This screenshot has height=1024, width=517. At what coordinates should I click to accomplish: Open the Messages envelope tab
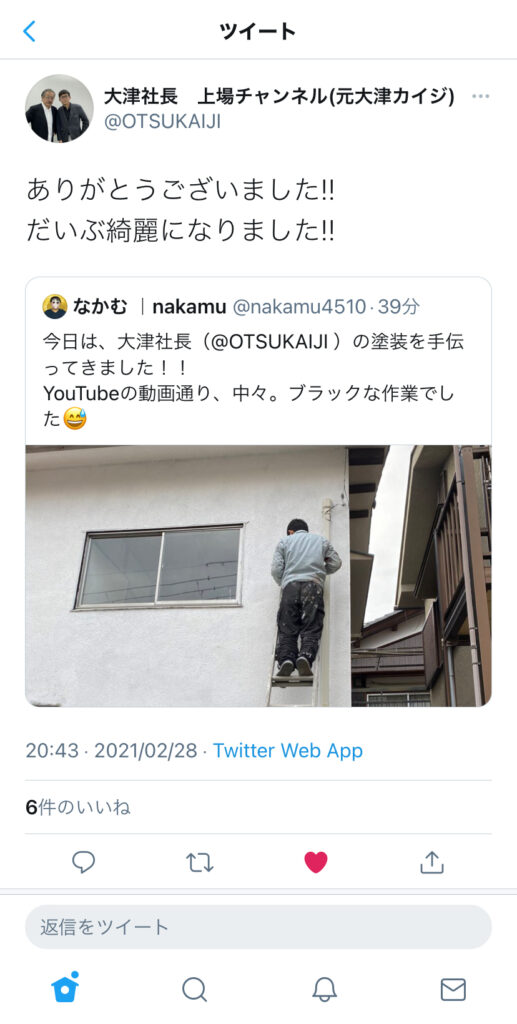(x=453, y=989)
